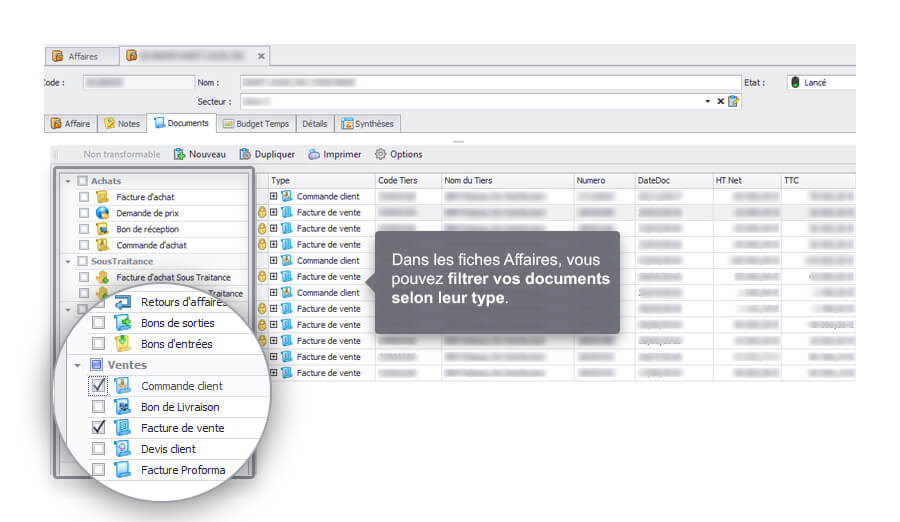The width and height of the screenshot is (900, 522).
Task: Open the Notes tab
Action: [122, 123]
